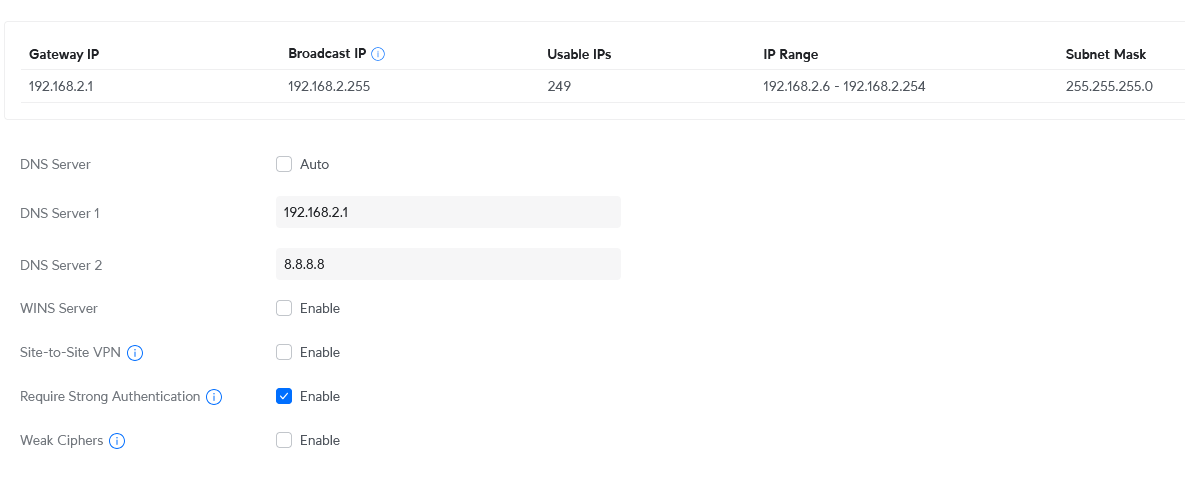Screen dimensions: 1185x486
Task: Click the broadcast address 192.168.2.255 value
Action: click(329, 86)
